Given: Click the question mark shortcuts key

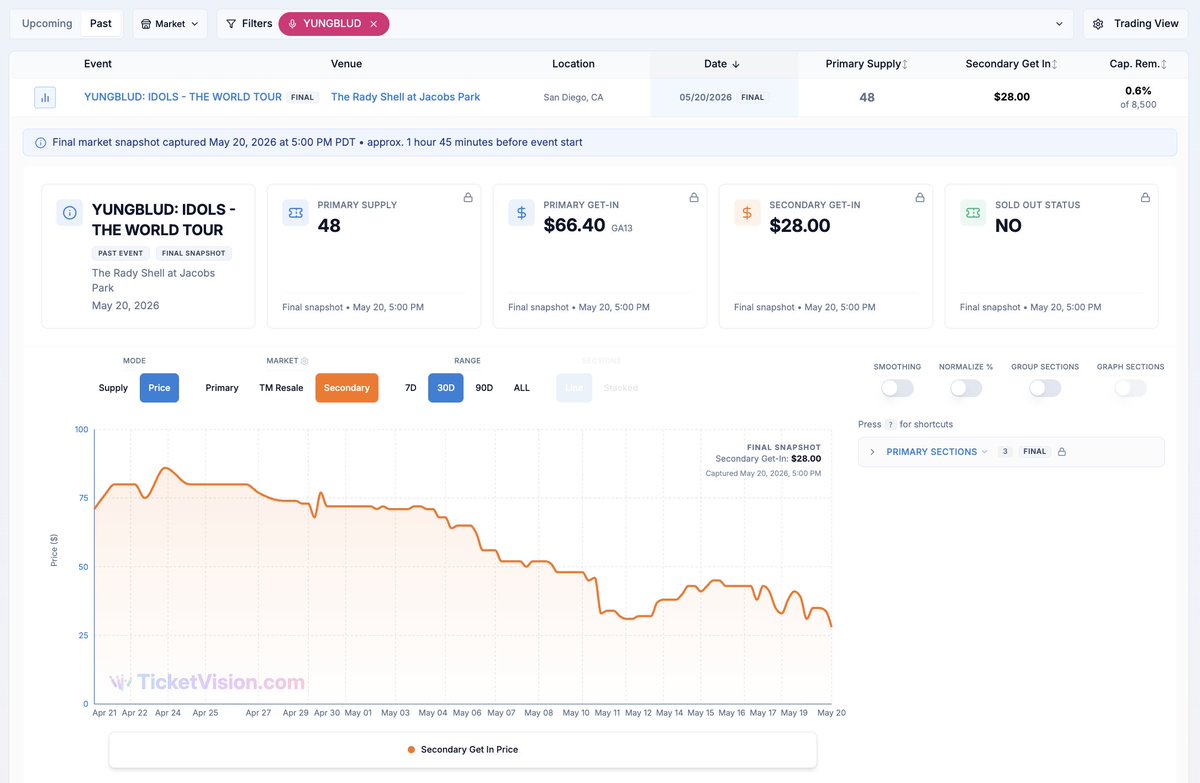Looking at the screenshot, I should click(890, 425).
